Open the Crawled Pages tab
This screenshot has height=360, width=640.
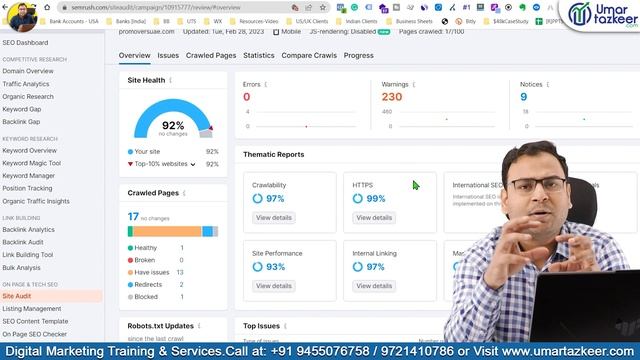(211, 56)
